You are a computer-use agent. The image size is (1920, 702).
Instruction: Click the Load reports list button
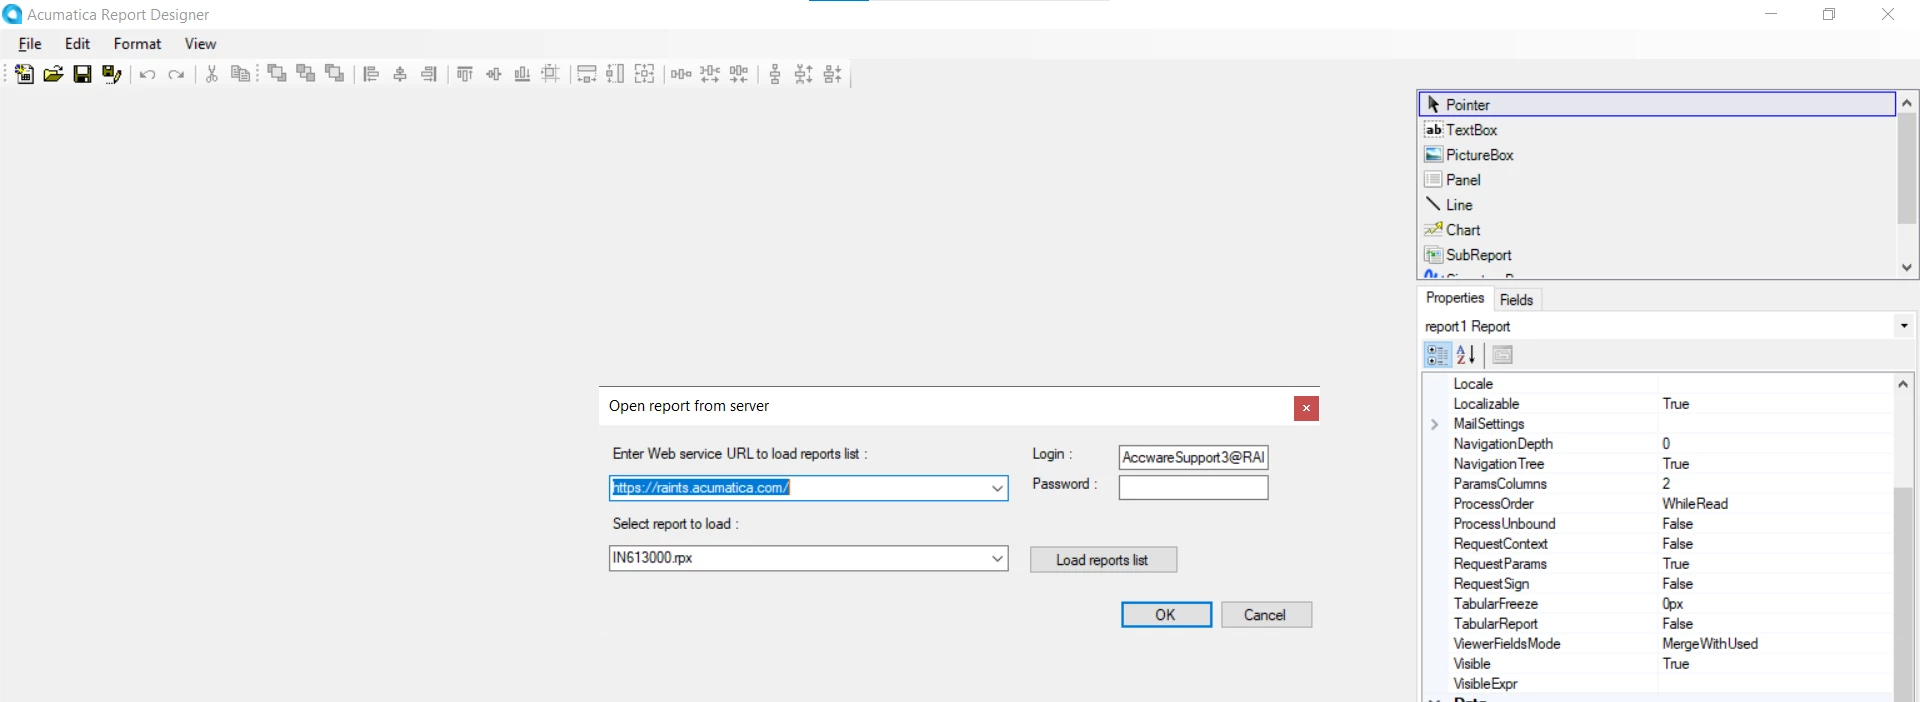click(1103, 560)
